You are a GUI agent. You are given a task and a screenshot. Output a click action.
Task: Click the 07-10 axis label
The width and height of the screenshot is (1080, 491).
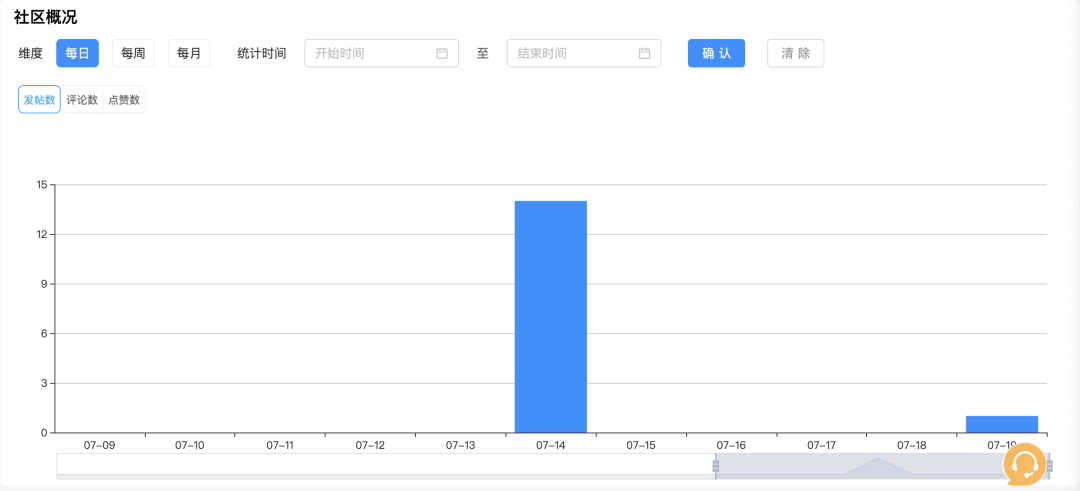pyautogui.click(x=190, y=446)
